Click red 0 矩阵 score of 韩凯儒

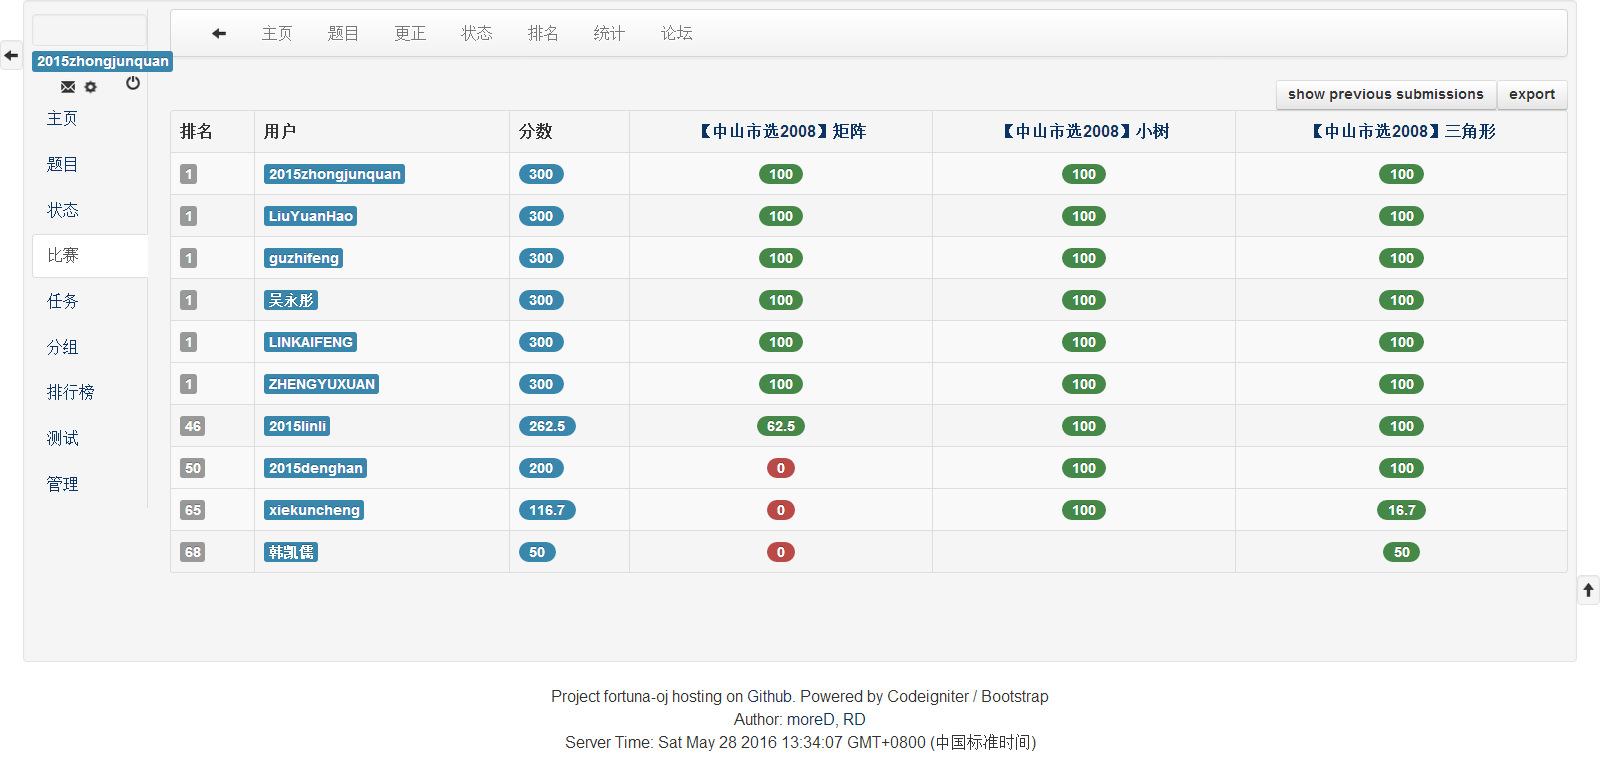(781, 552)
